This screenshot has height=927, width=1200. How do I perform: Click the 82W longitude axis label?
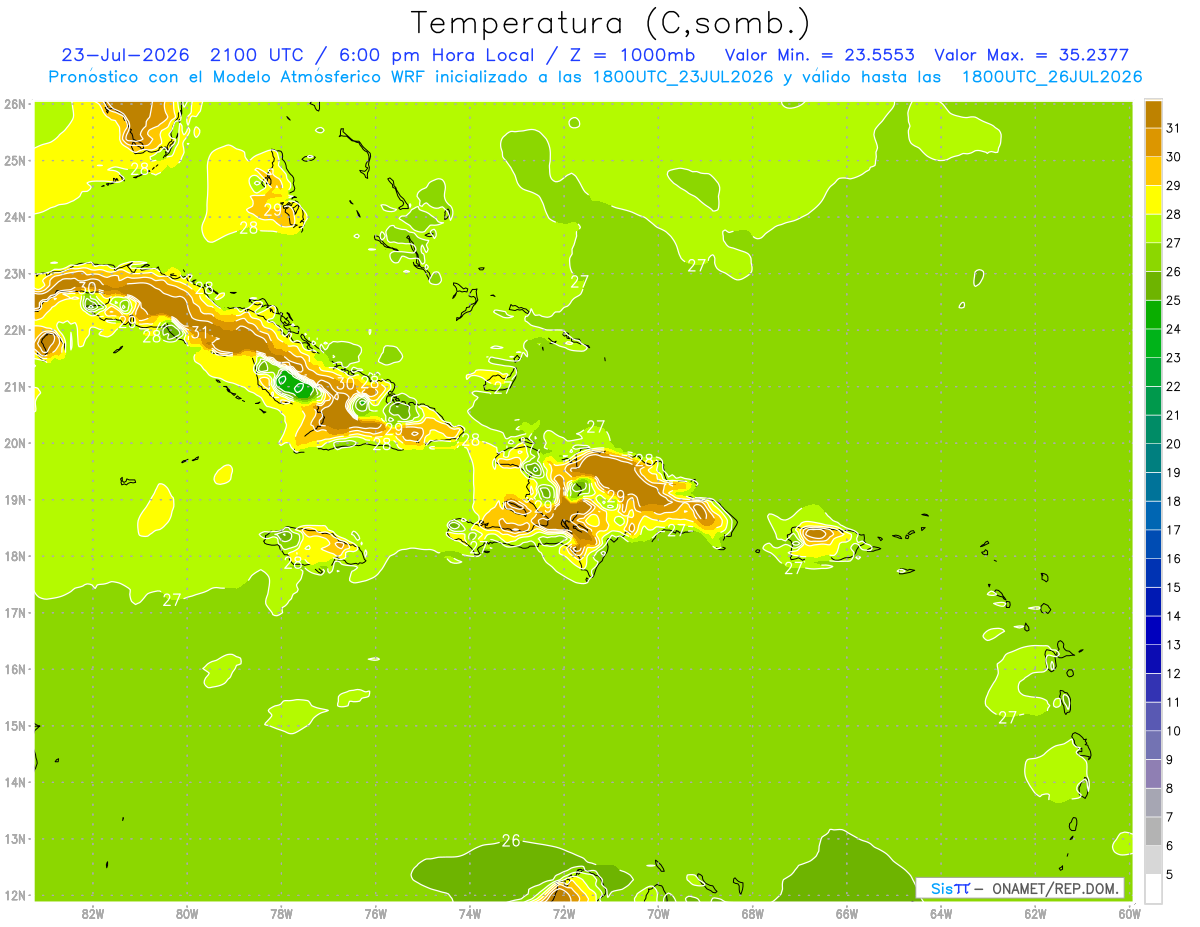(93, 913)
